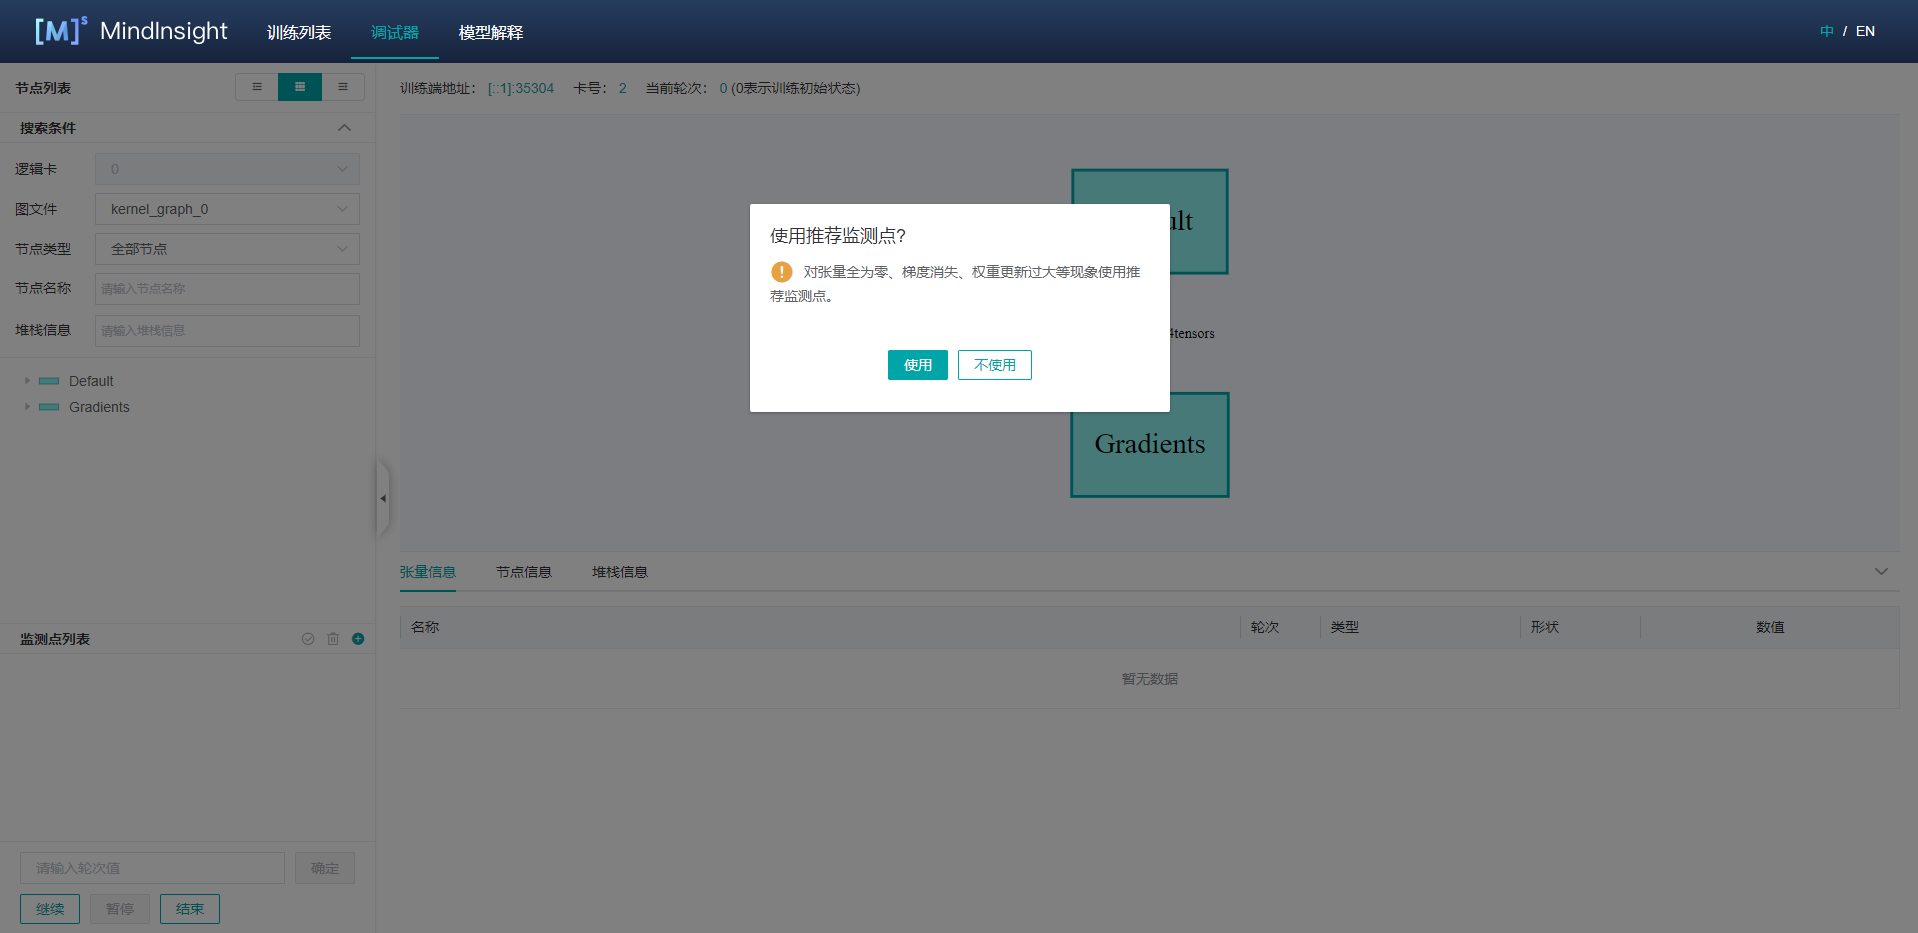Click the Gradients node color swatch in tree
This screenshot has height=933, width=1918.
pos(49,407)
